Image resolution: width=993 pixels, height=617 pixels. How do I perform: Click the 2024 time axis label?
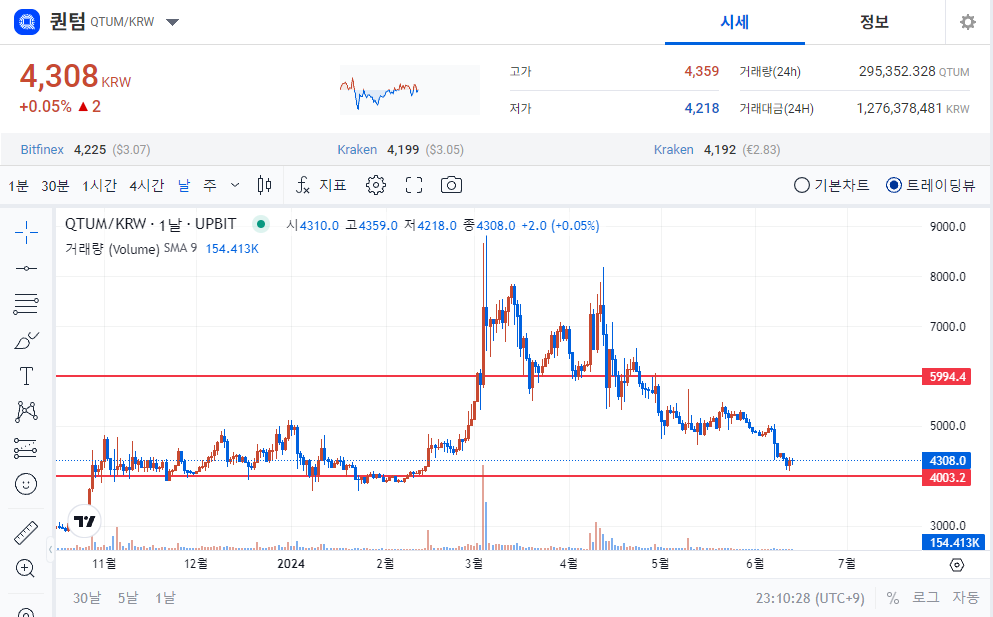click(291, 563)
